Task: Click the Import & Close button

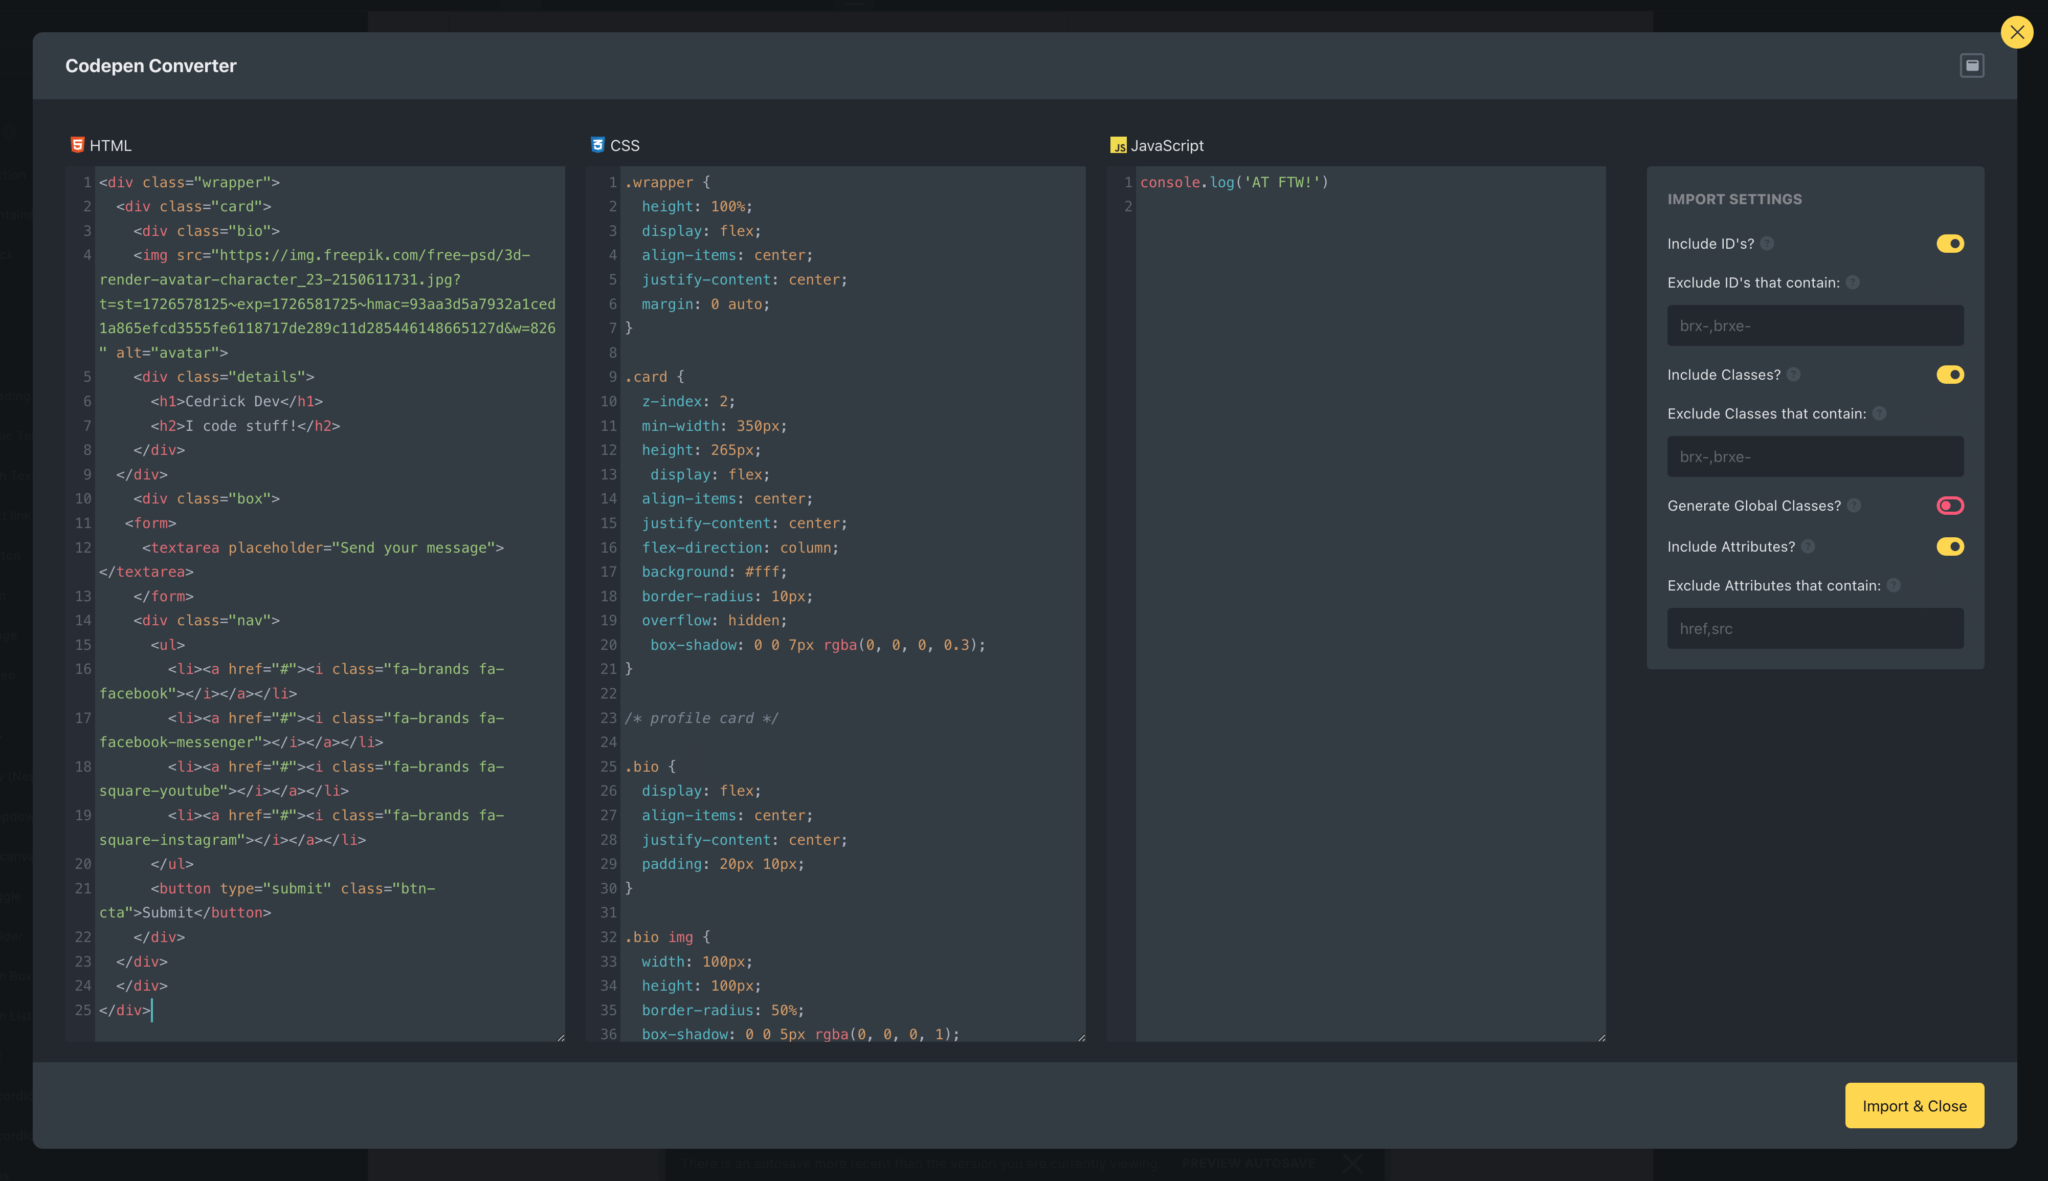Action: click(x=1914, y=1106)
